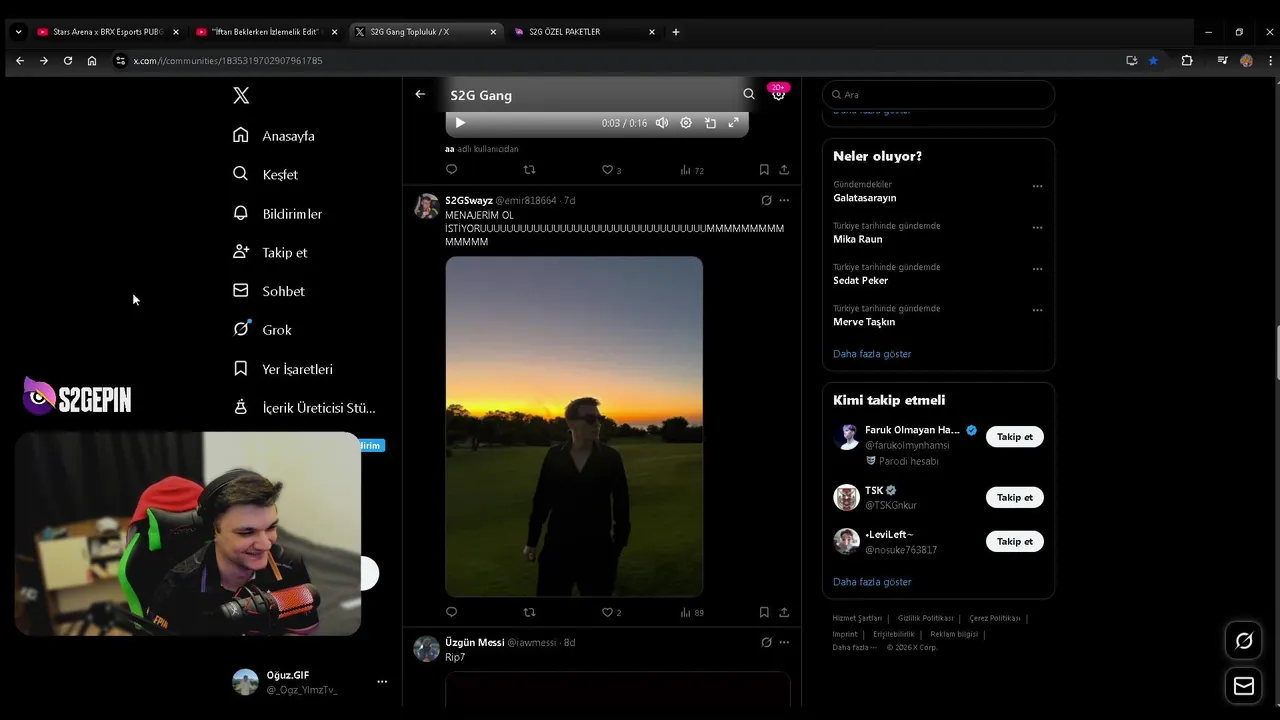Mute the video volume

pyautogui.click(x=662, y=123)
